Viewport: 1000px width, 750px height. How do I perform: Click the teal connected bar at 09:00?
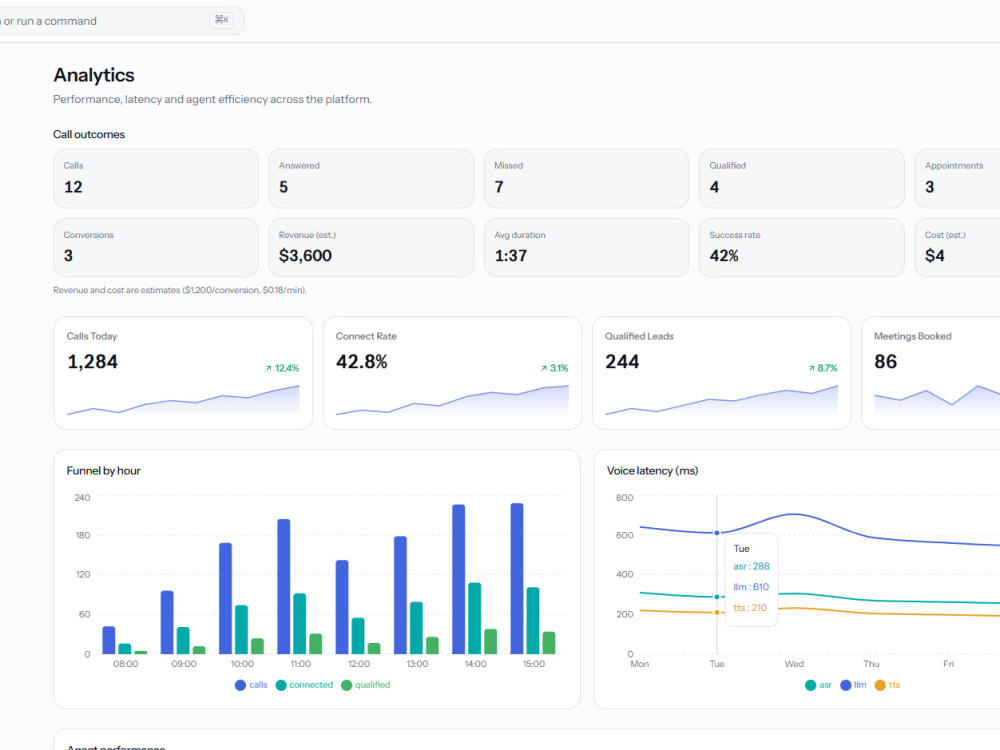pyautogui.click(x=183, y=640)
